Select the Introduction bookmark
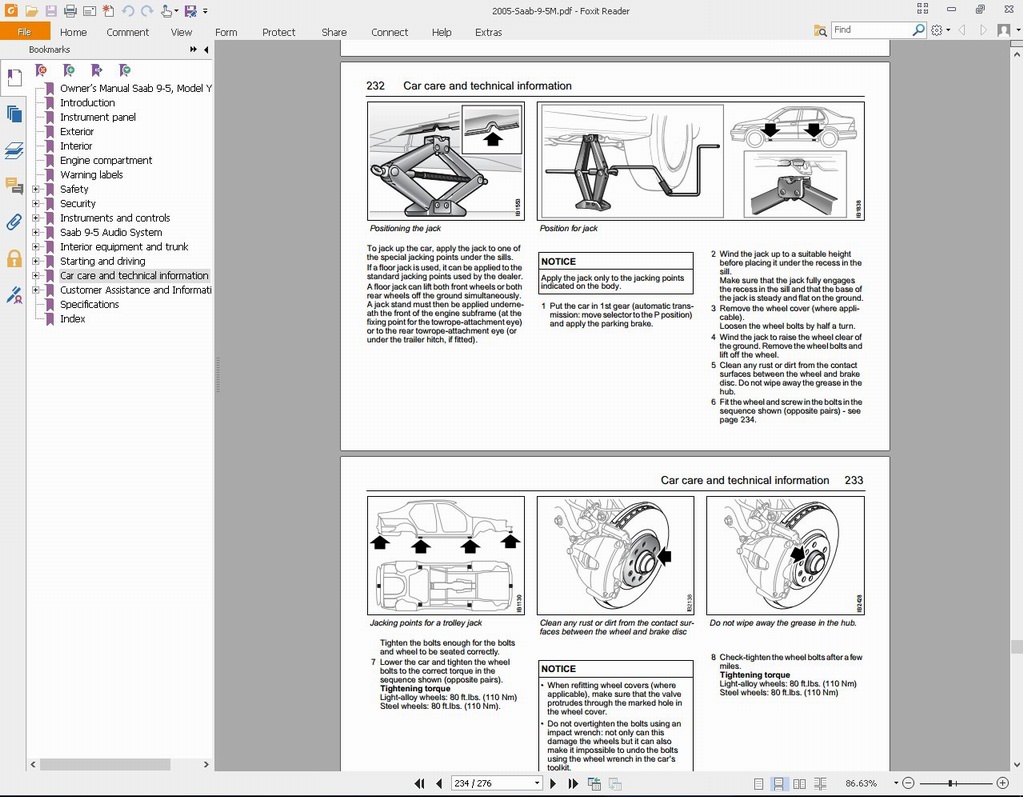The image size is (1023, 797). click(x=87, y=103)
